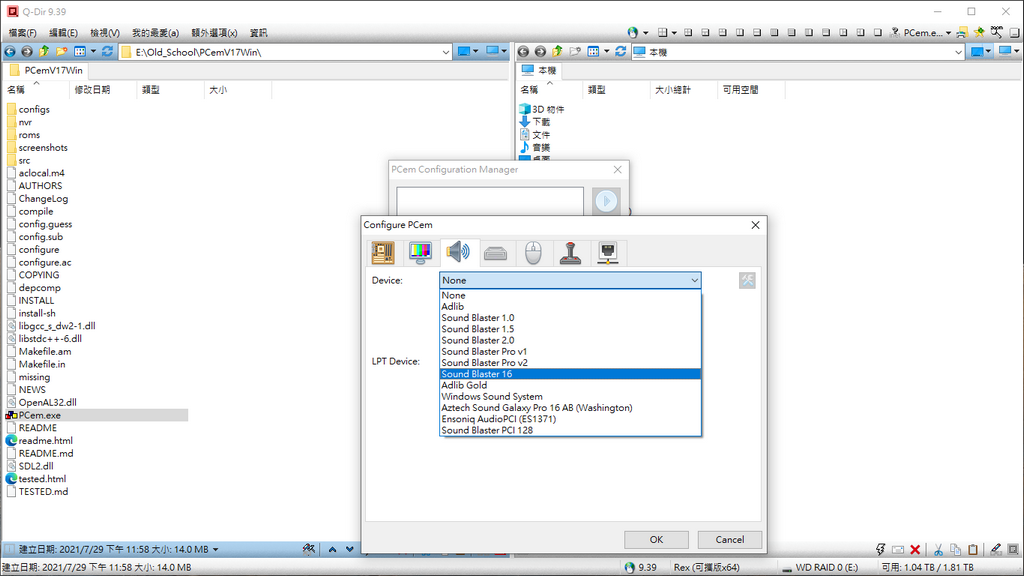This screenshot has width=1024, height=576.
Task: Select readme.html file
Action: 39,440
